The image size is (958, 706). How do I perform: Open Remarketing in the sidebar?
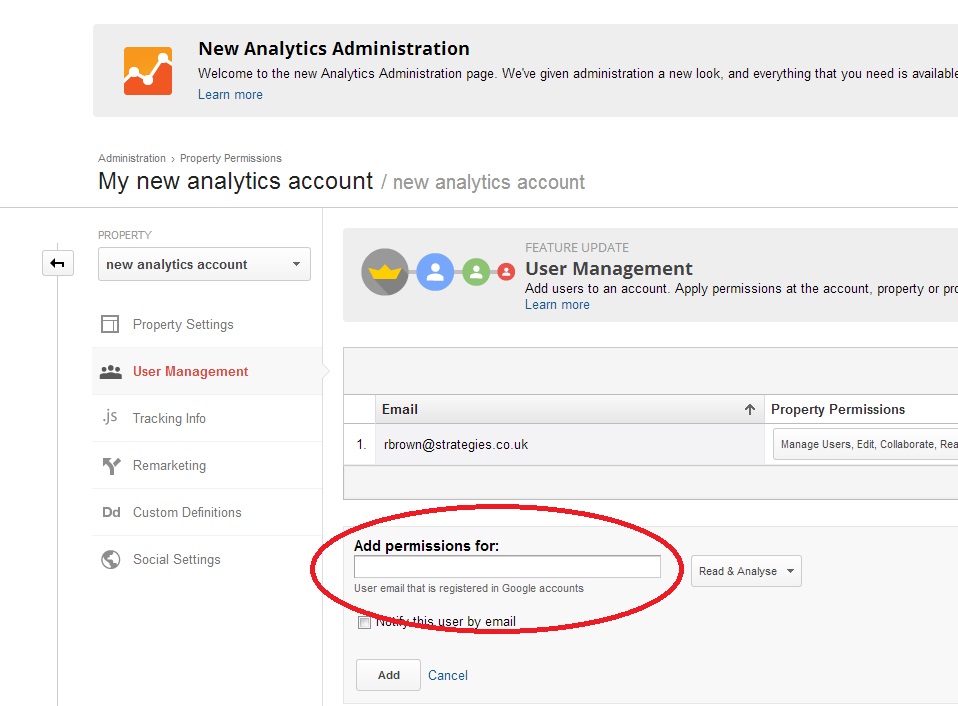(207, 465)
